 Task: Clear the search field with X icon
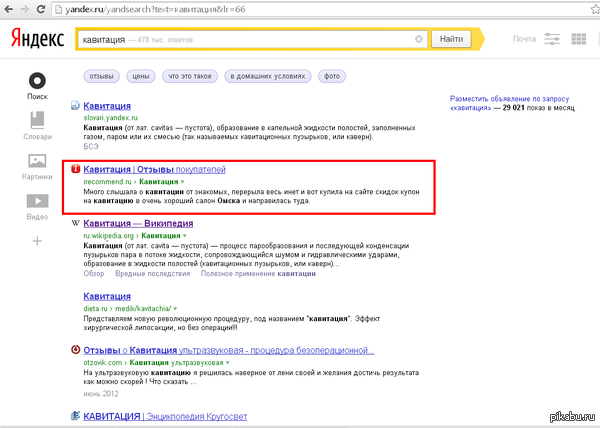tap(419, 40)
